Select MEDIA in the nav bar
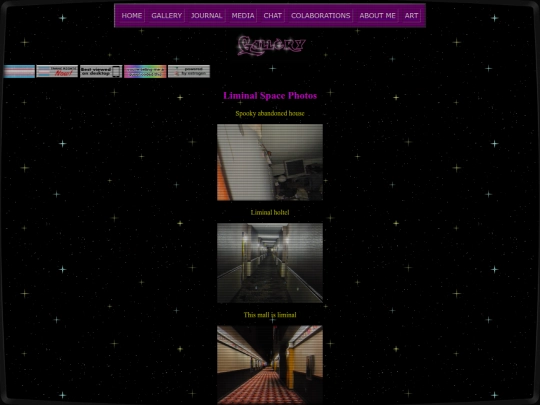 (243, 15)
